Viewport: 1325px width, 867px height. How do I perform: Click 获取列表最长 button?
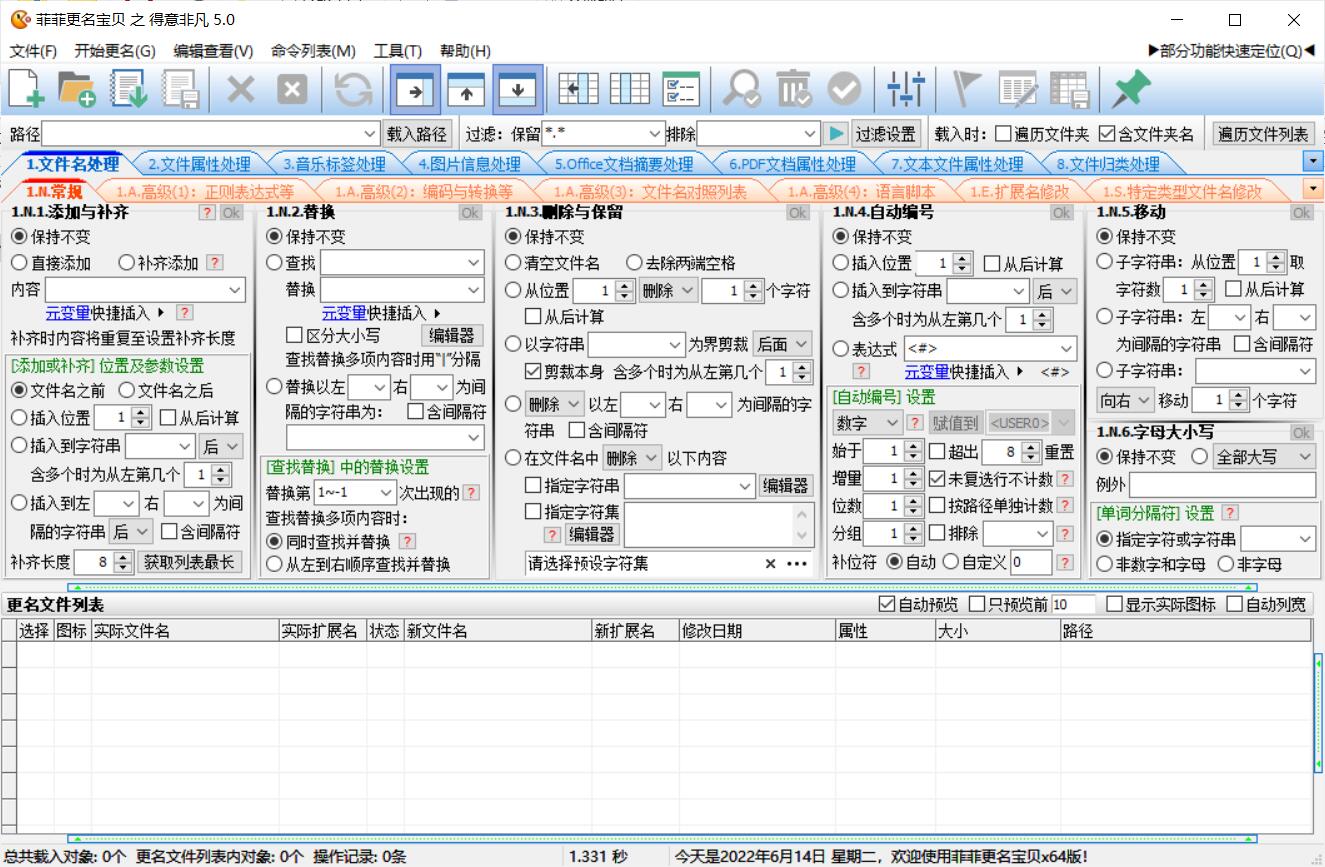pyautogui.click(x=192, y=563)
